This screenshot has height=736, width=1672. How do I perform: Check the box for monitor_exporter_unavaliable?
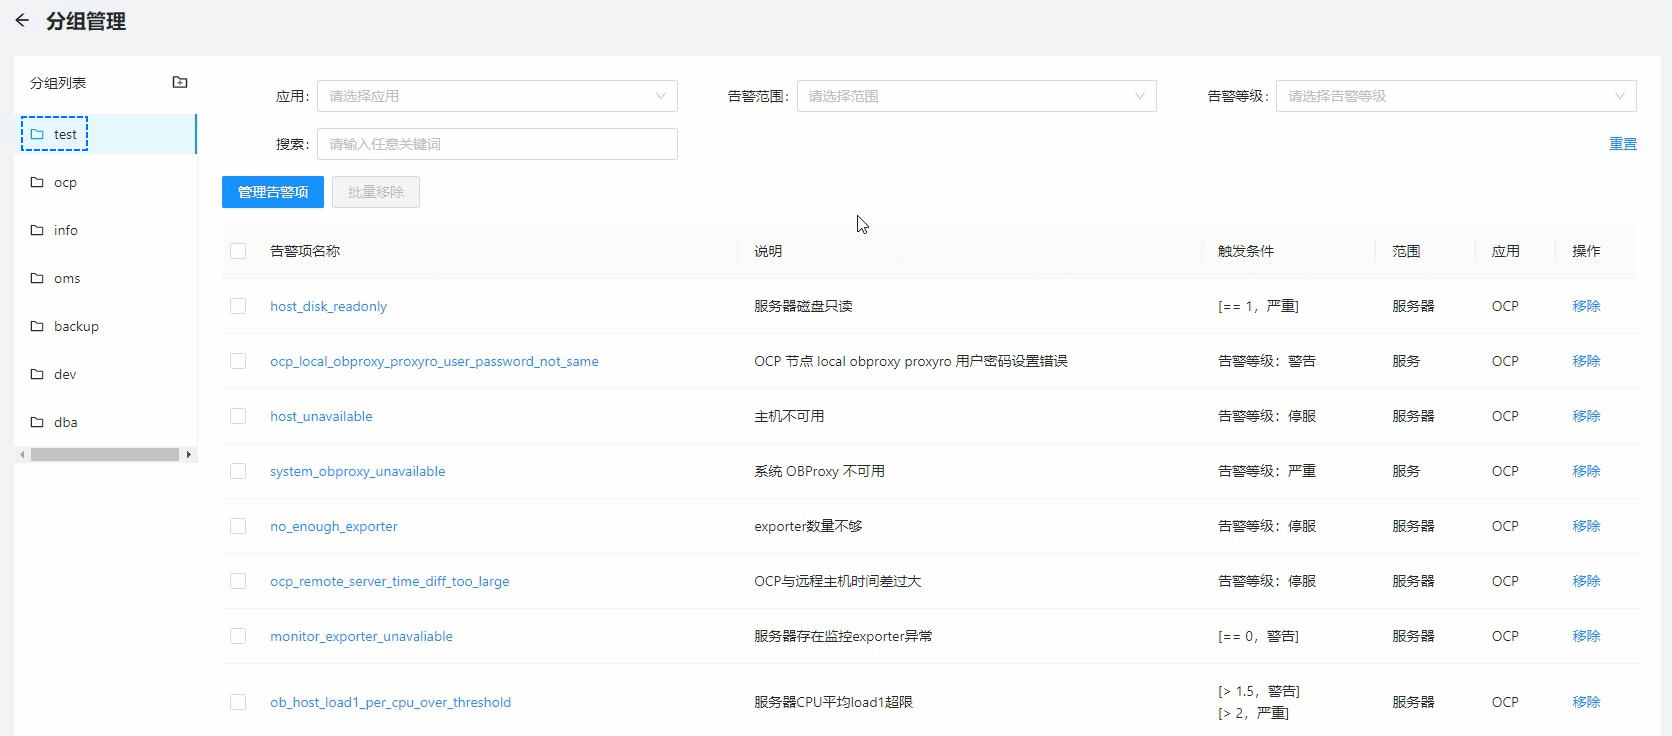tap(238, 636)
